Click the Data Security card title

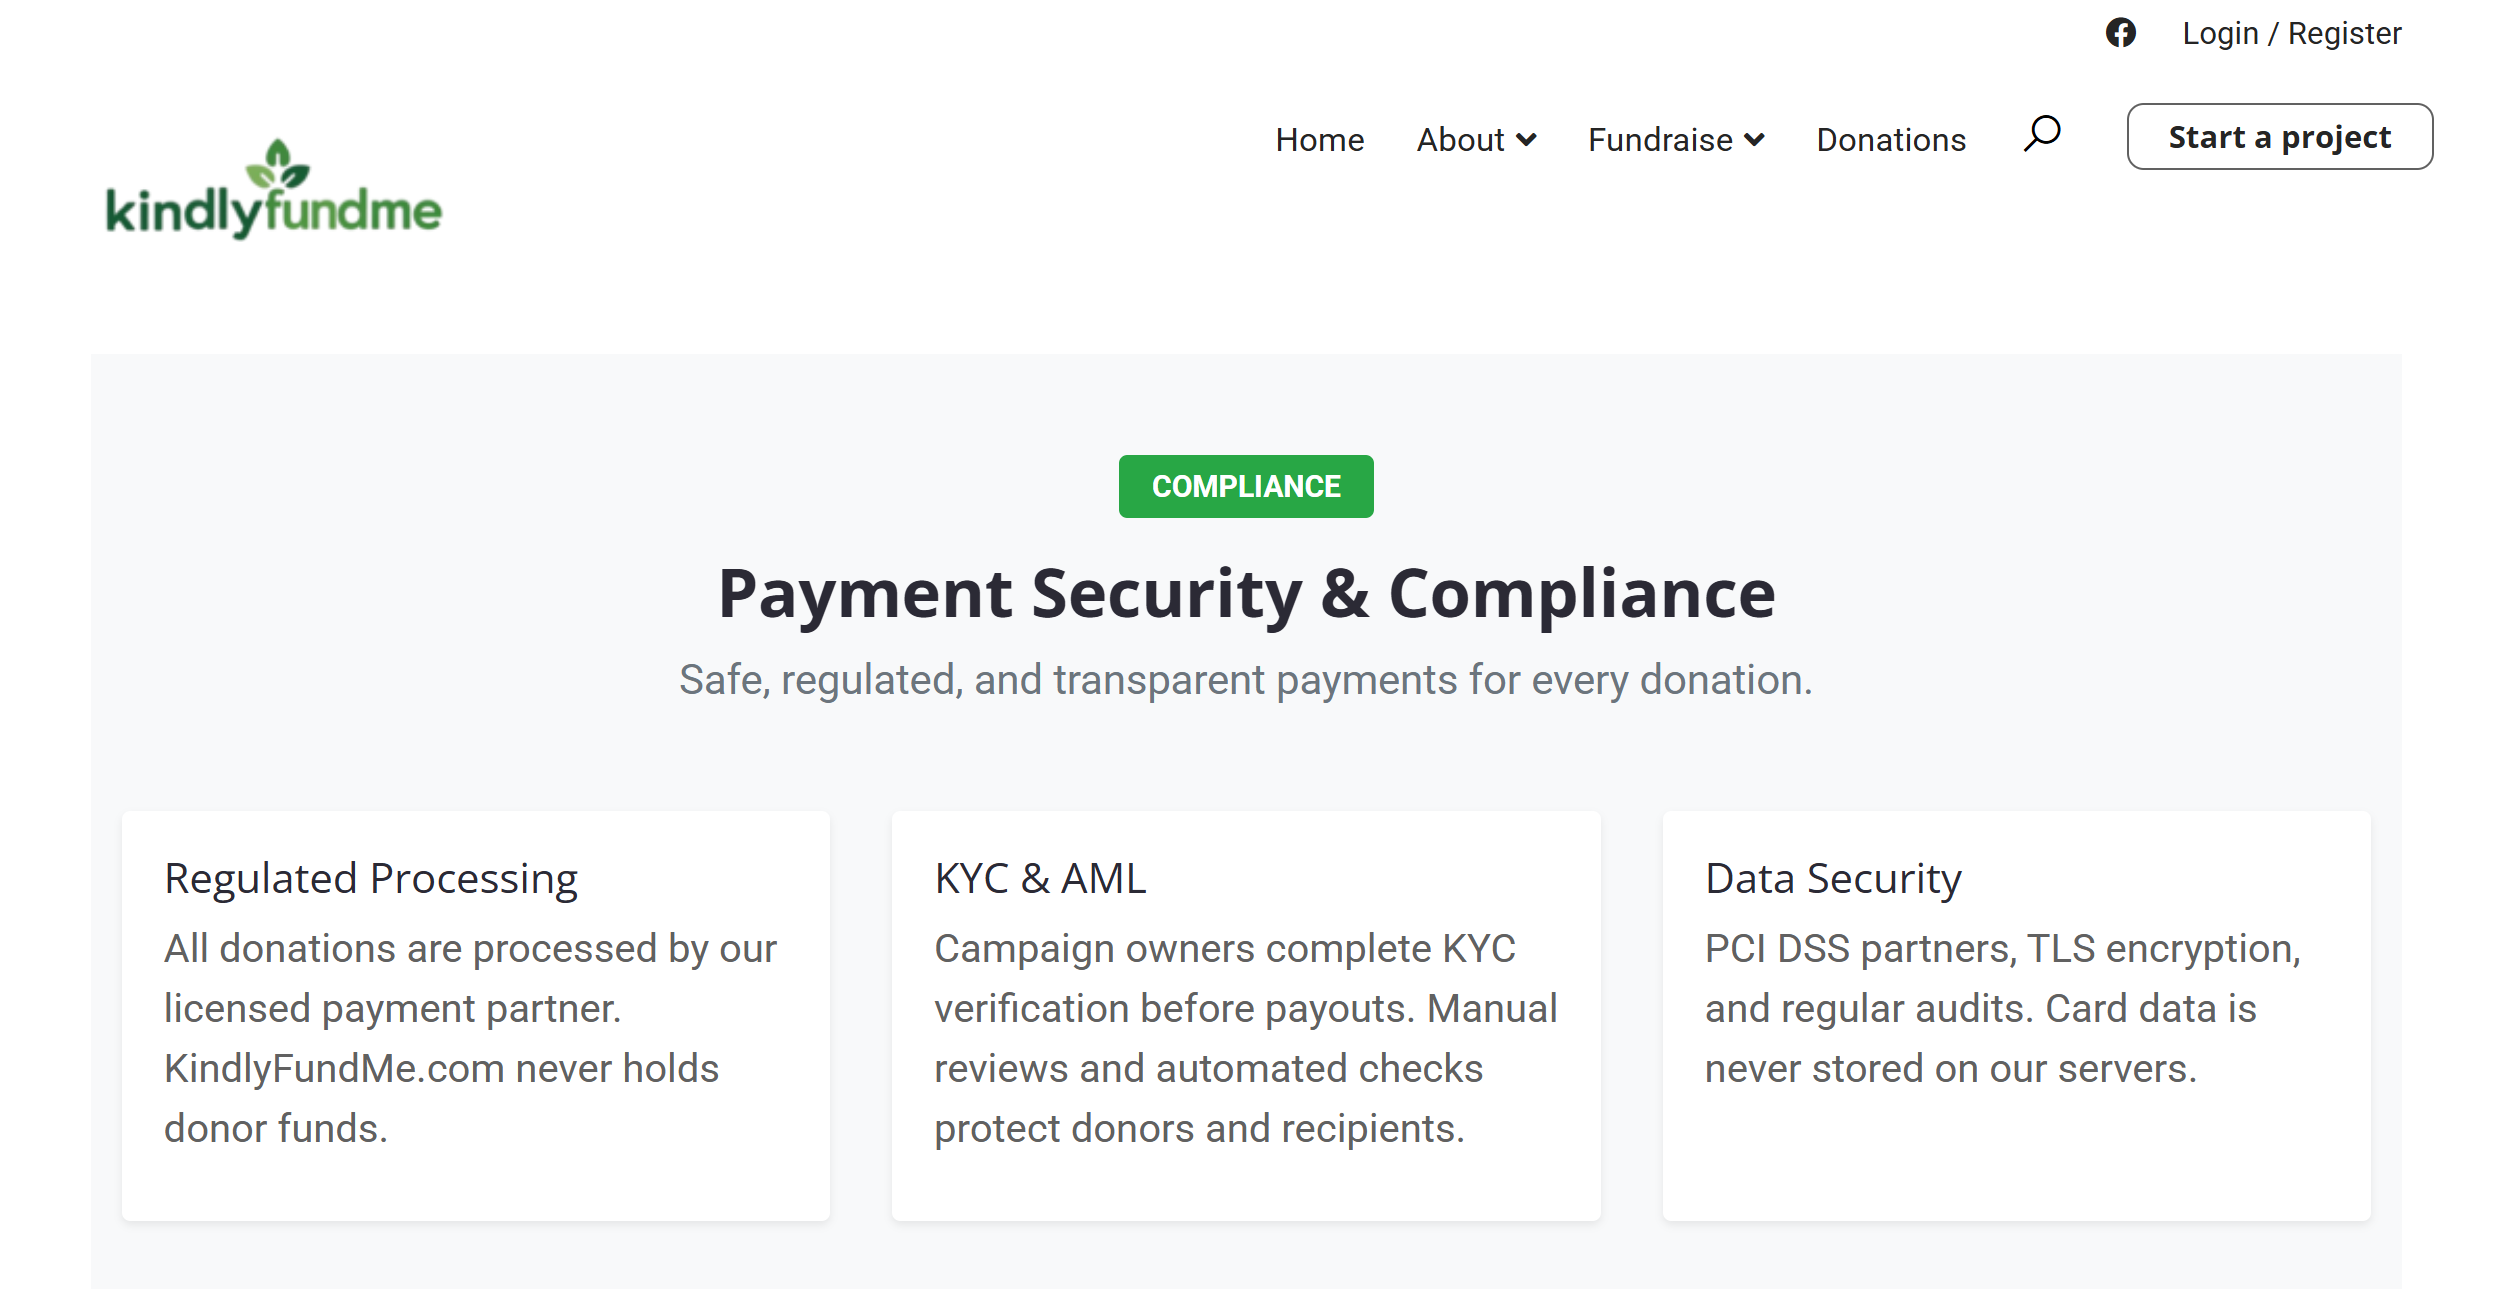[1833, 879]
